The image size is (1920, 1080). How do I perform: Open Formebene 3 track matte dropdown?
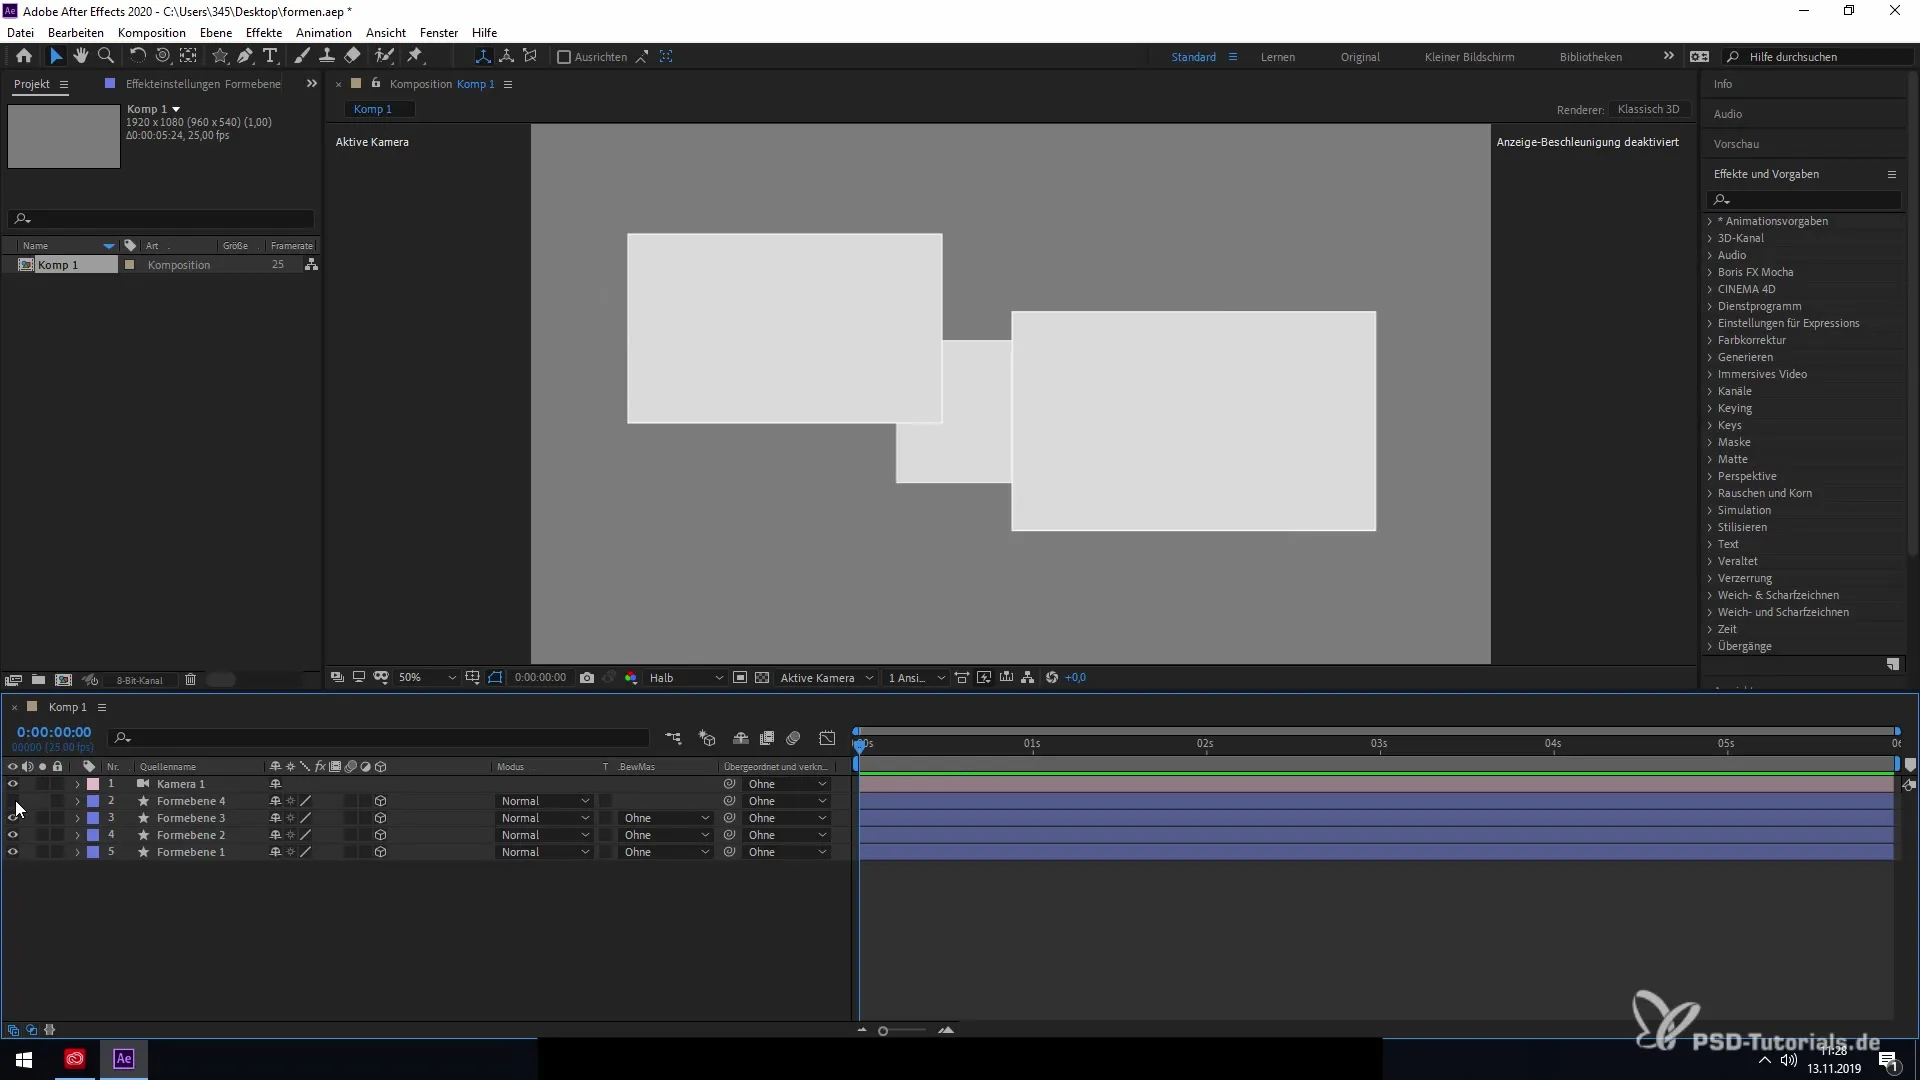(x=666, y=818)
